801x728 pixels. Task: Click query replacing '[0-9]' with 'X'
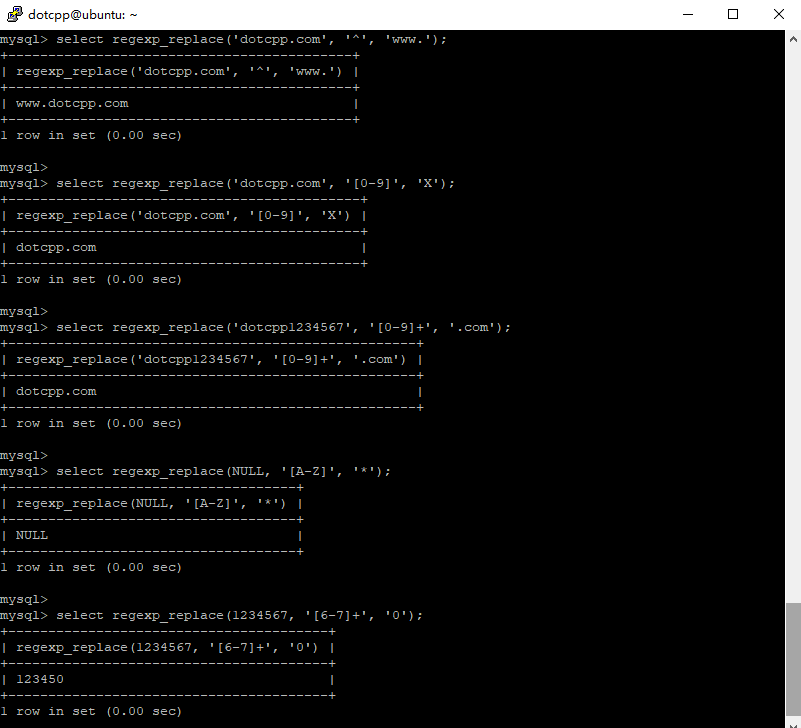(x=255, y=184)
